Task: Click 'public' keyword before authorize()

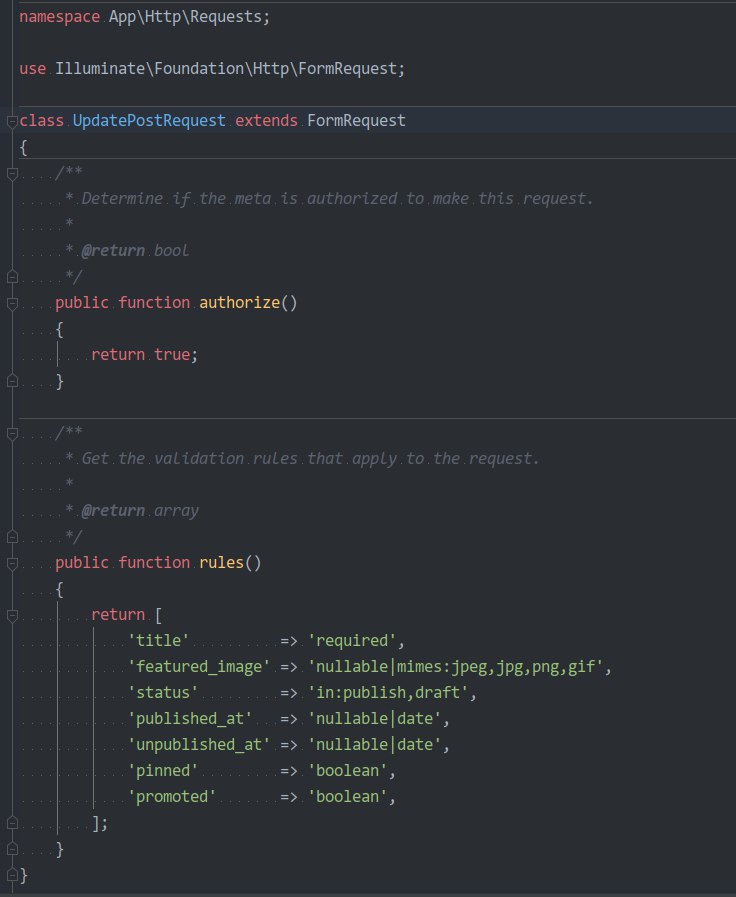Action: (x=82, y=303)
